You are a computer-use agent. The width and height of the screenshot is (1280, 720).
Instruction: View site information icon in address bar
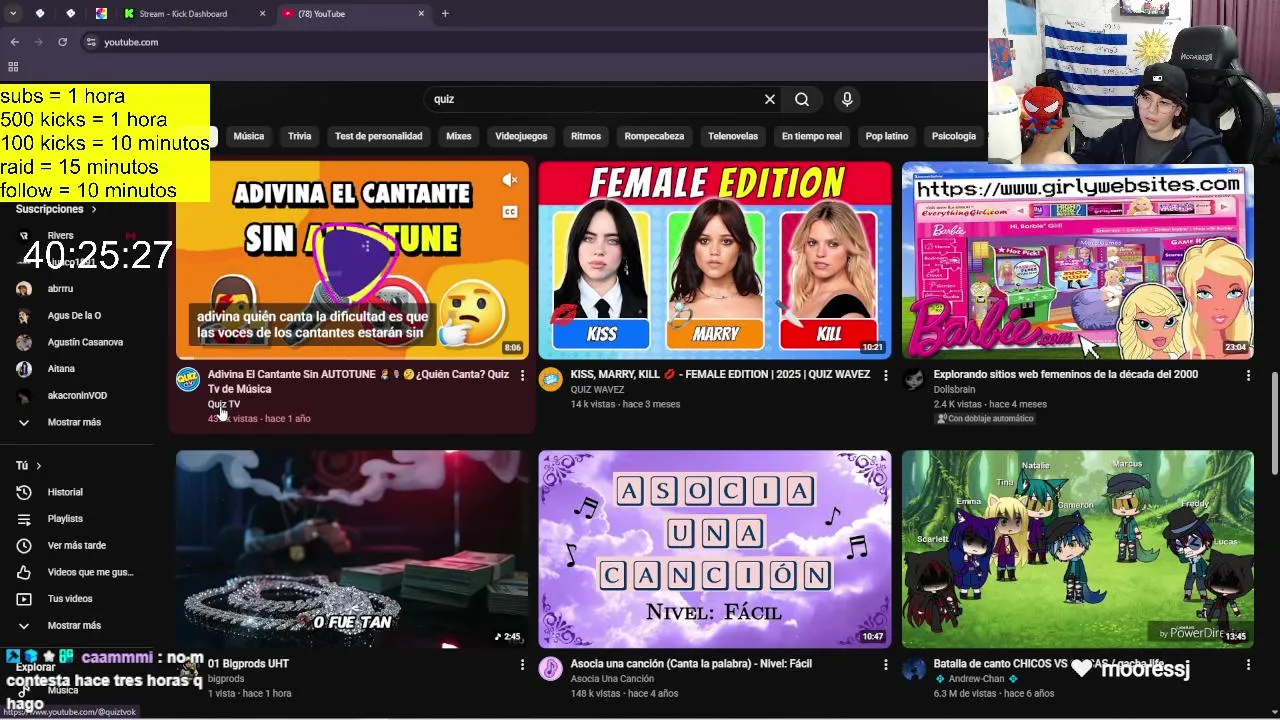[91, 42]
